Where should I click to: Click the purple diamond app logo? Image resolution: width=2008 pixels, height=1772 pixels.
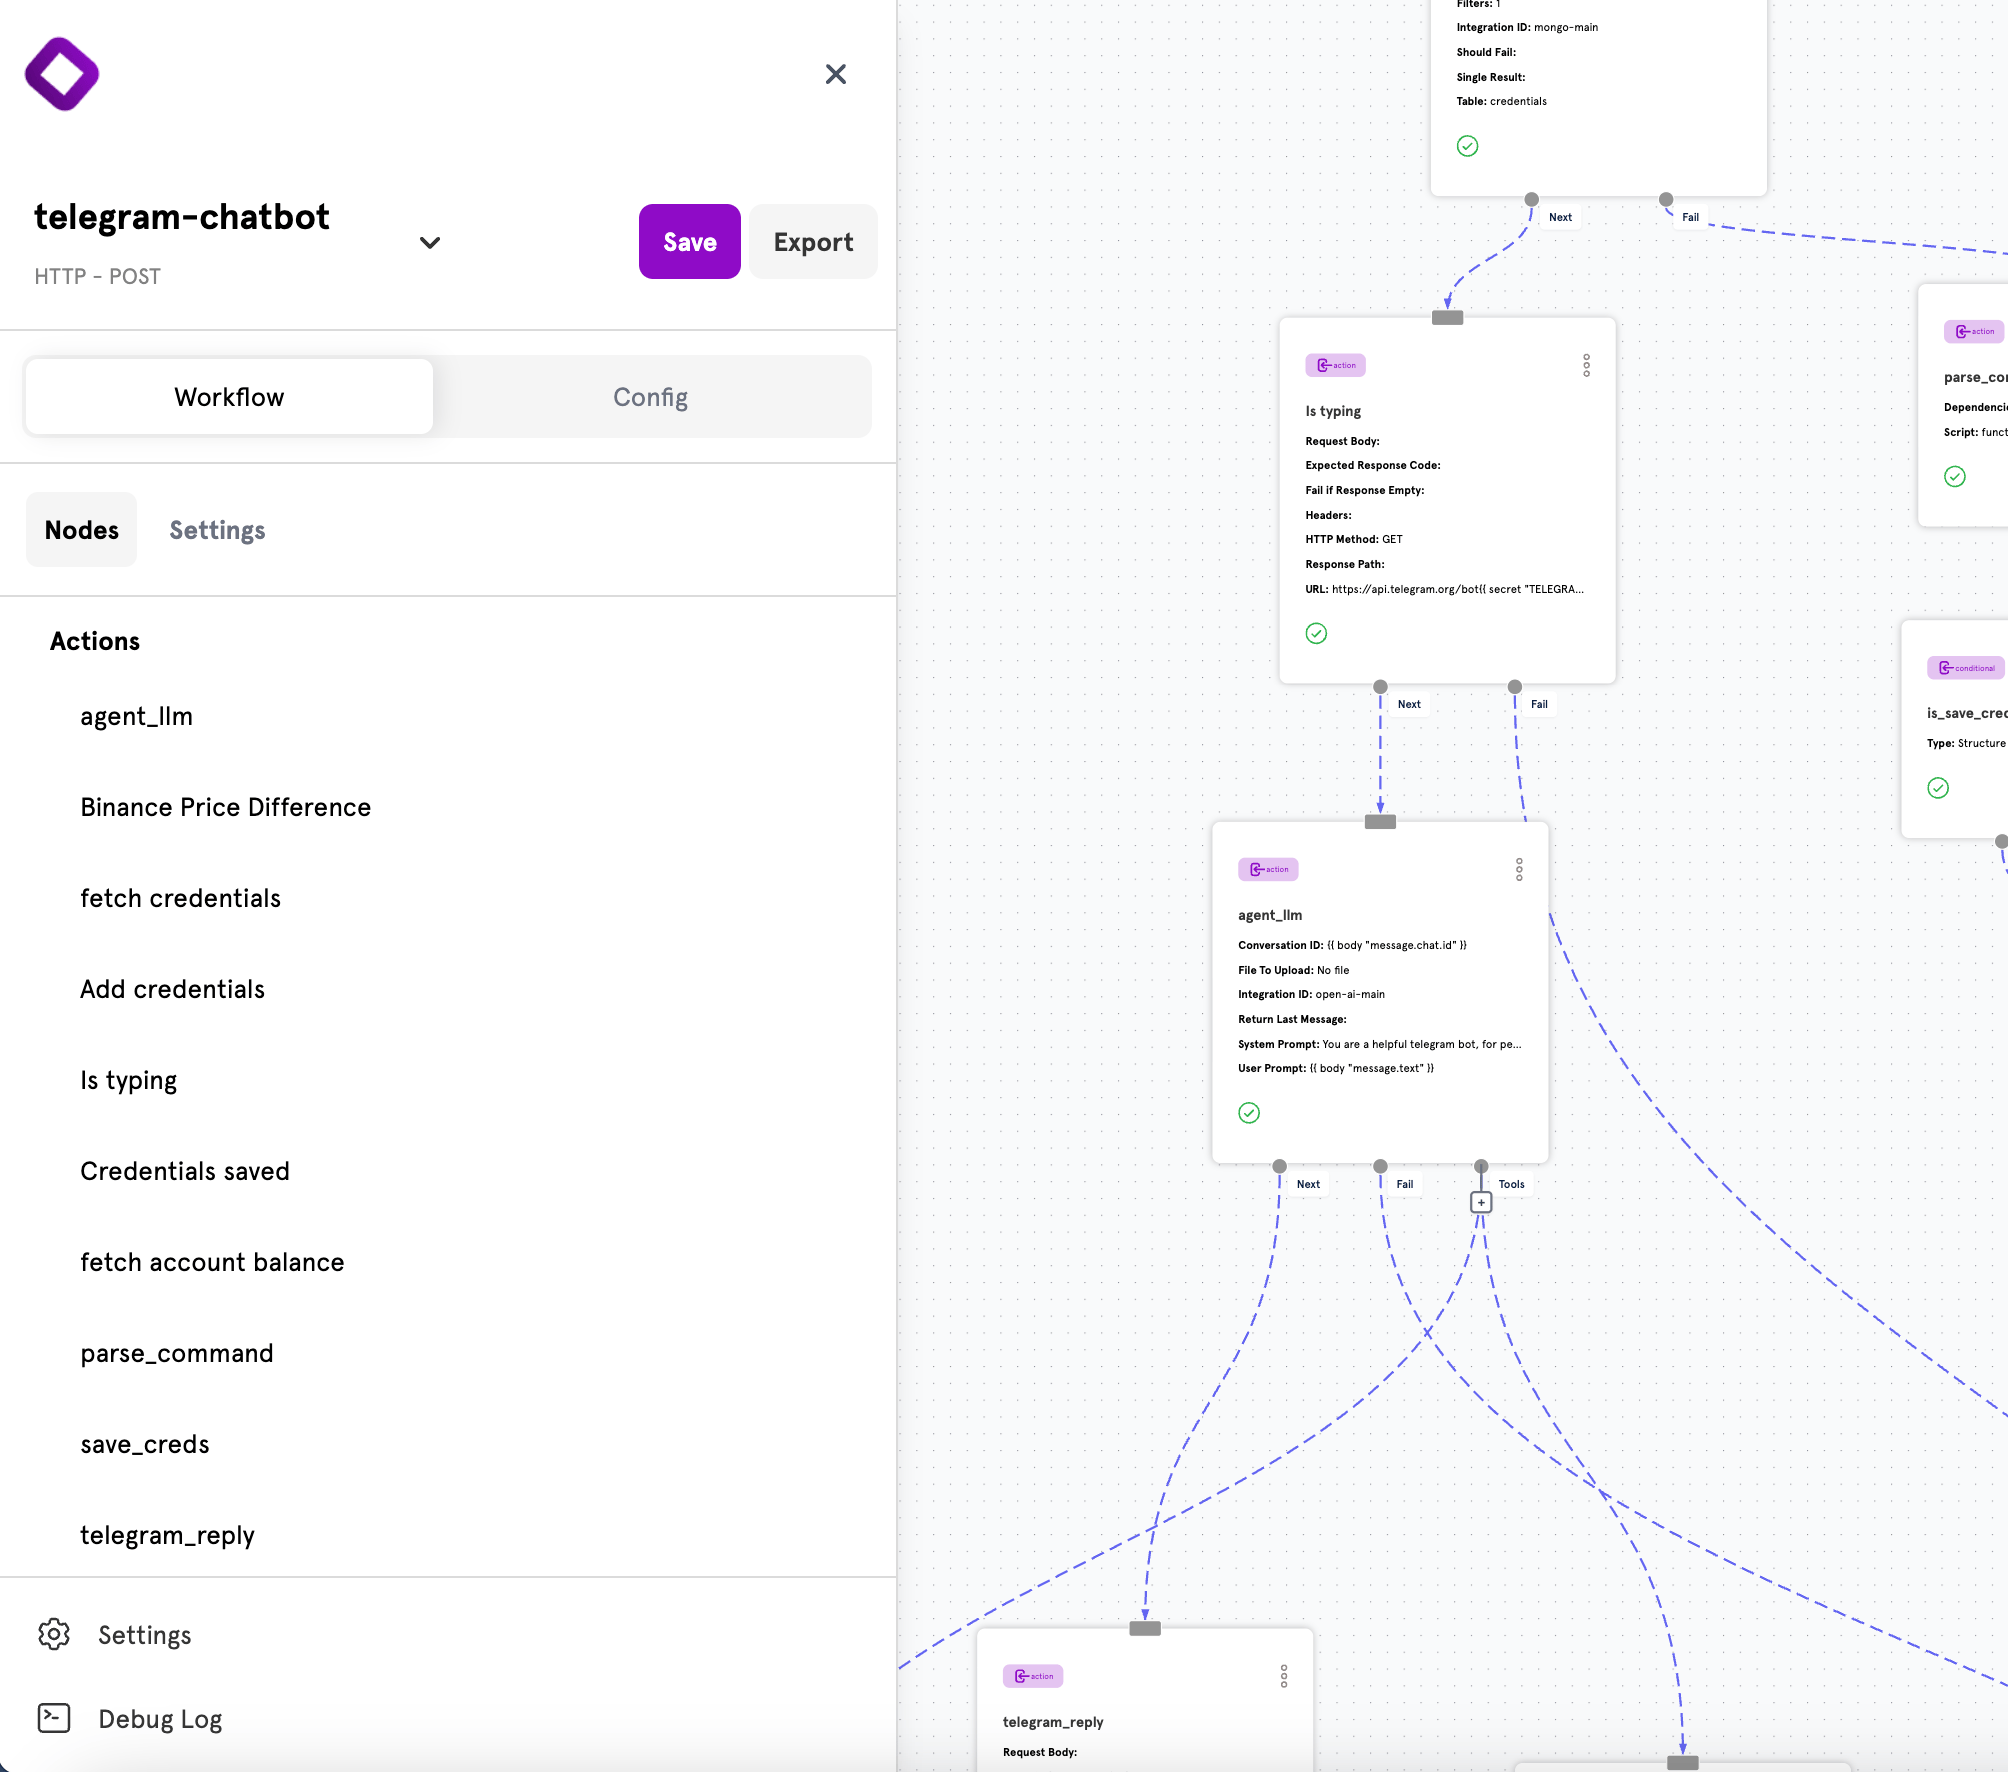pyautogui.click(x=62, y=74)
